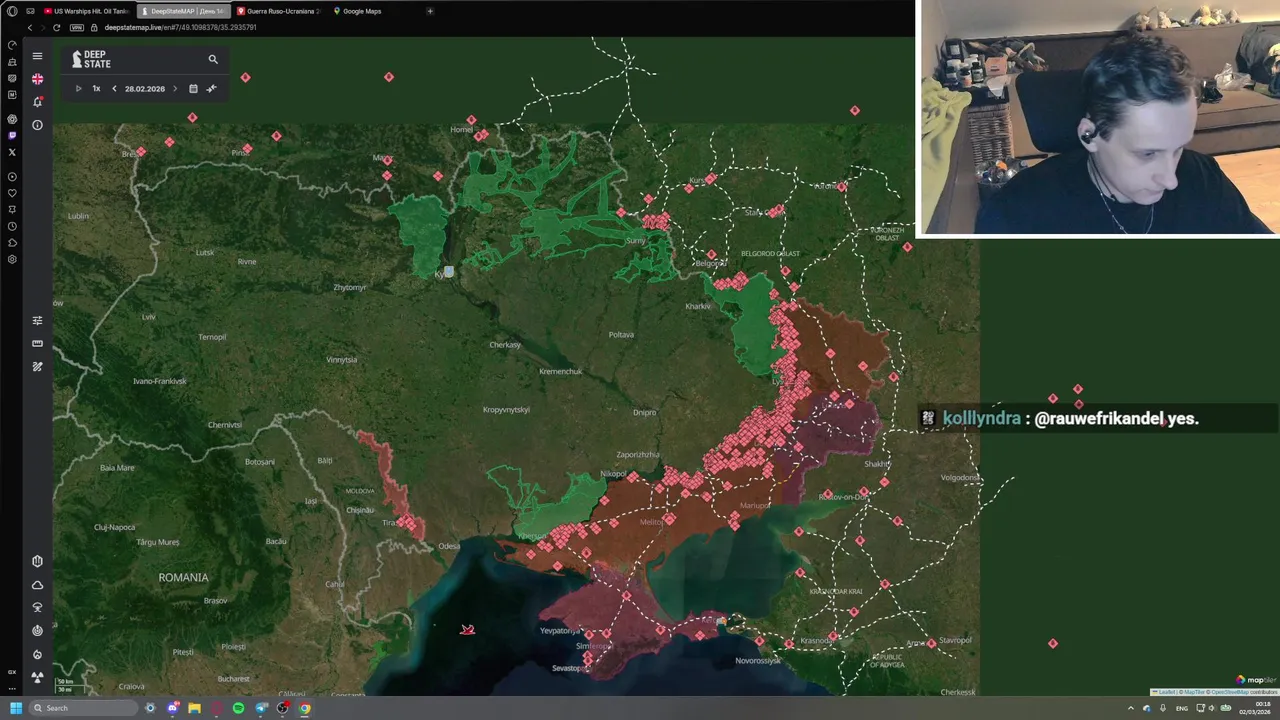Click the VPN badge in address bar
The image size is (1280, 720).
[77, 27]
